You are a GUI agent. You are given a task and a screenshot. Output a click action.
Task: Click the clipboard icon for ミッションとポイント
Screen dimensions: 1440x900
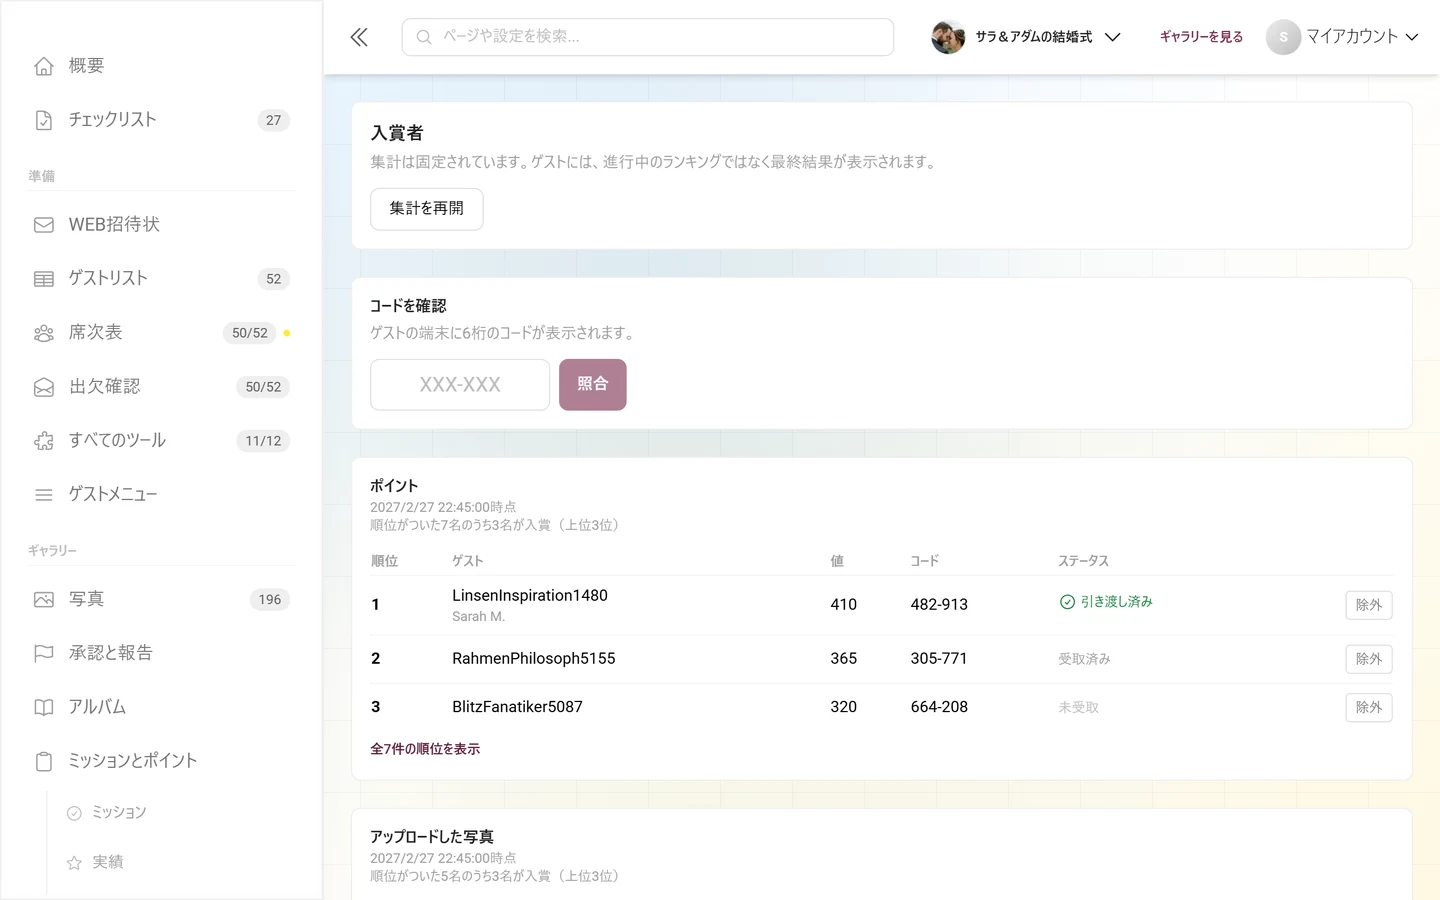pyautogui.click(x=44, y=762)
